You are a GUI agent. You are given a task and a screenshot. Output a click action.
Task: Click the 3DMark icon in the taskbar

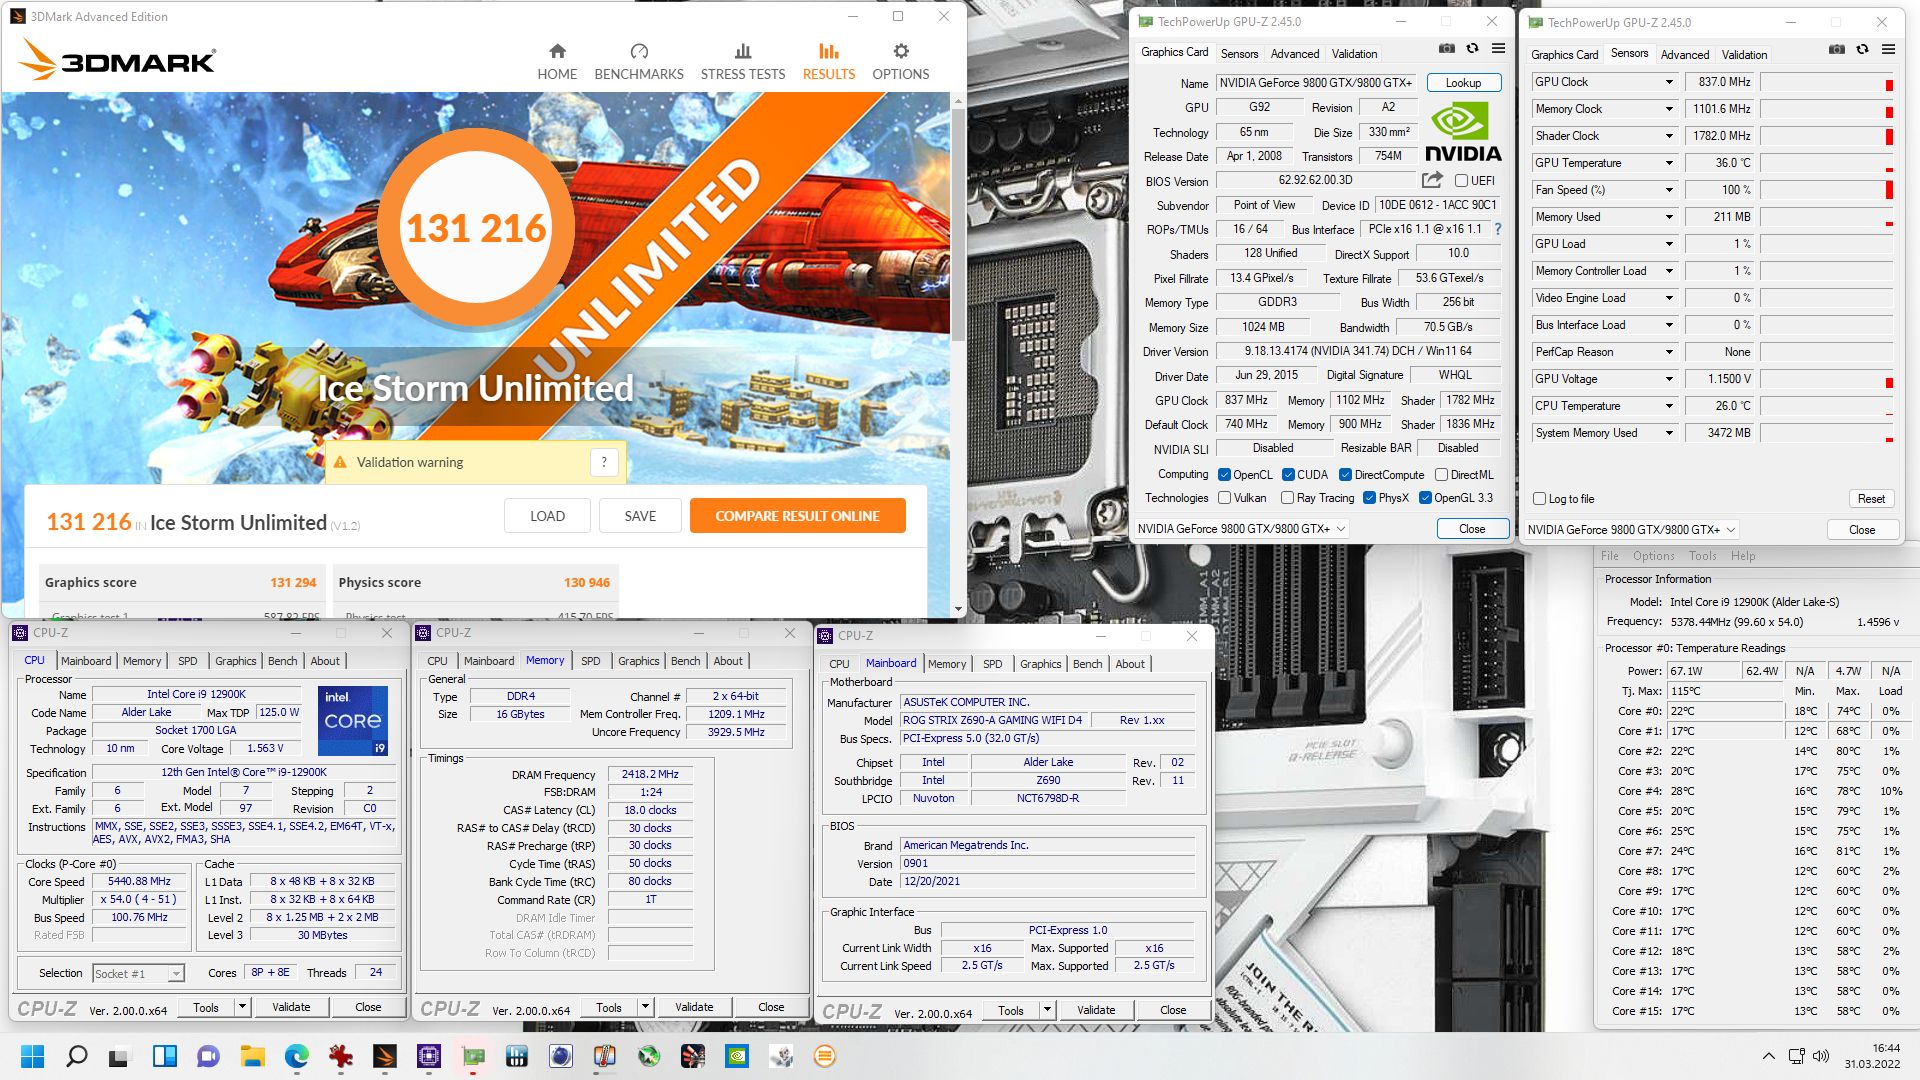[x=385, y=1056]
